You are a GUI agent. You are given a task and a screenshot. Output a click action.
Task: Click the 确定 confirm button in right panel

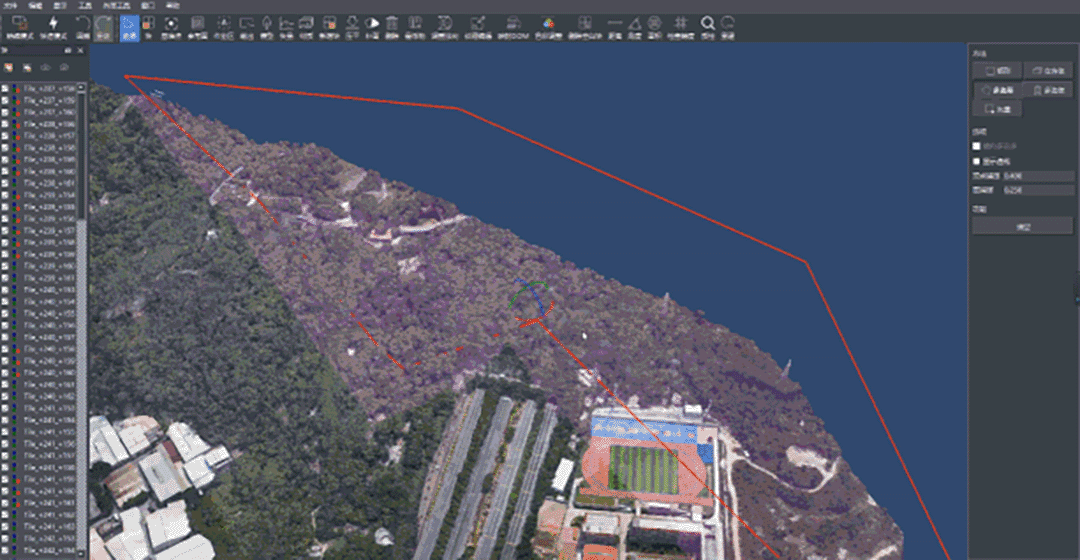(x=1021, y=227)
